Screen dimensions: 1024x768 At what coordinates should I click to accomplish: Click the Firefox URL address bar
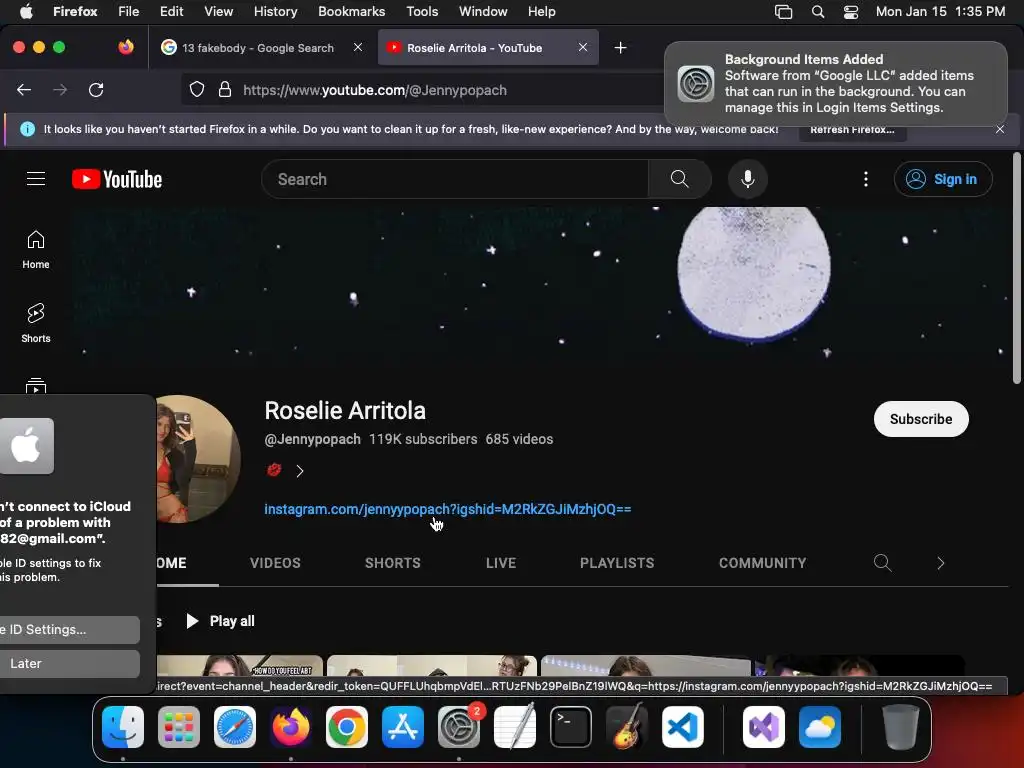tap(421, 90)
